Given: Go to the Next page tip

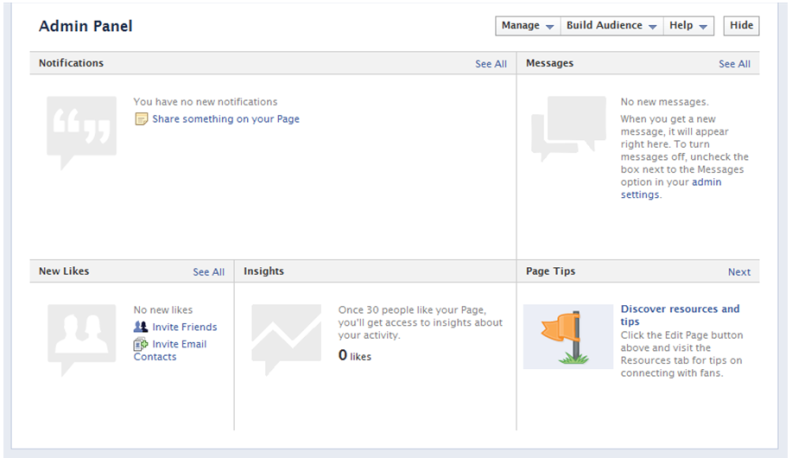Looking at the screenshot, I should [739, 272].
